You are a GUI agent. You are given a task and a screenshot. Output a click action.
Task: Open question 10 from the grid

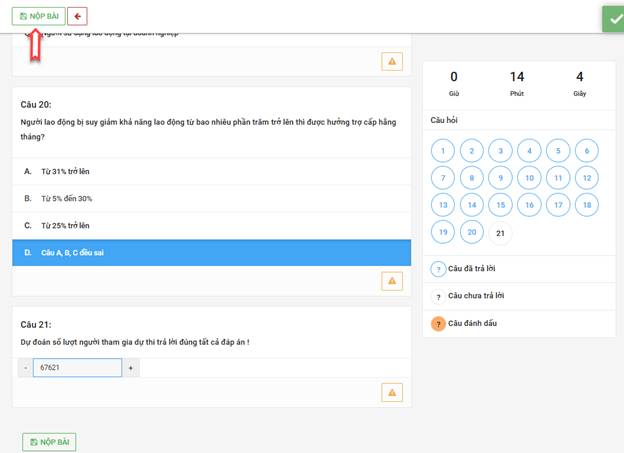(x=529, y=178)
